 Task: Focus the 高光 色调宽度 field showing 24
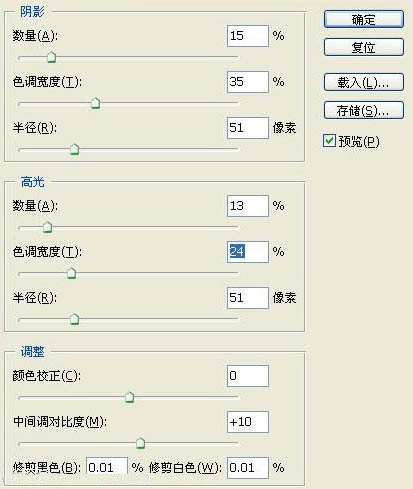click(x=248, y=252)
